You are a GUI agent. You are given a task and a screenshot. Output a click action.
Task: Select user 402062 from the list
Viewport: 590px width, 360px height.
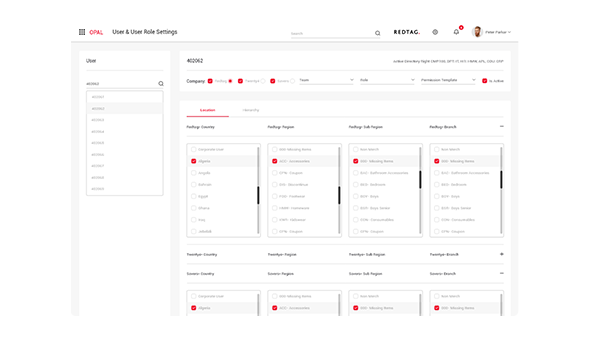[125, 108]
